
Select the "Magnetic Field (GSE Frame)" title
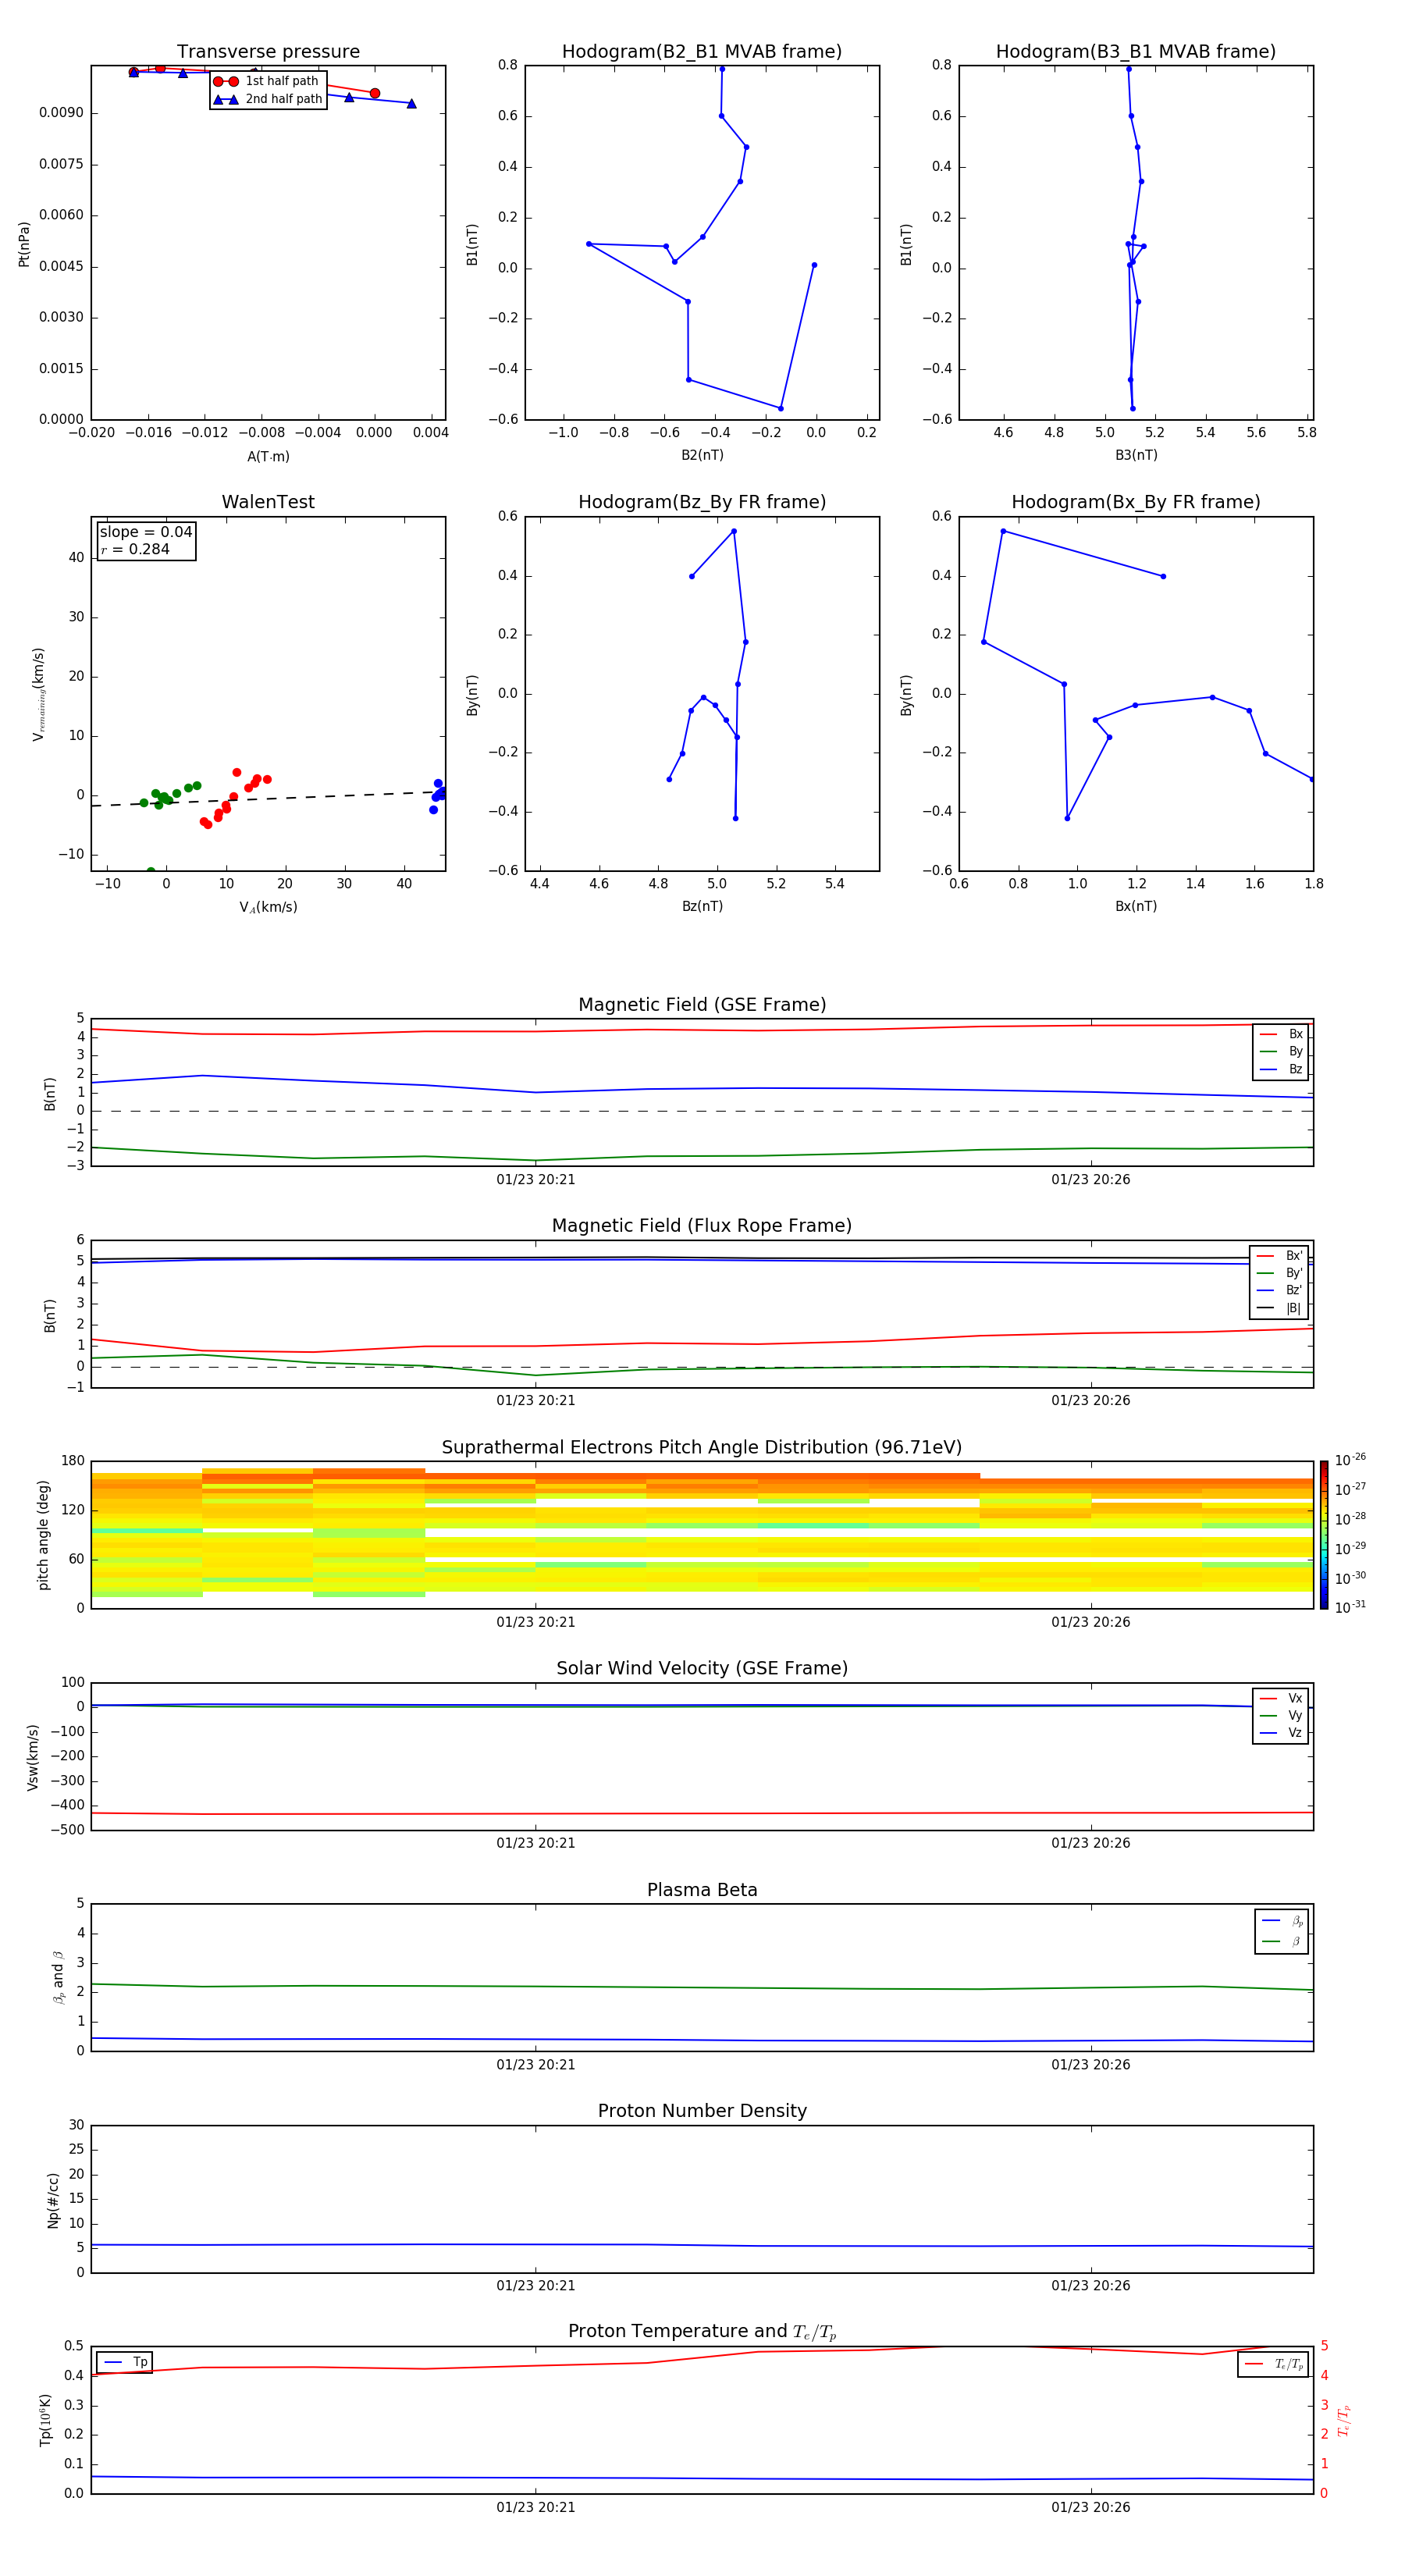[x=702, y=1005]
